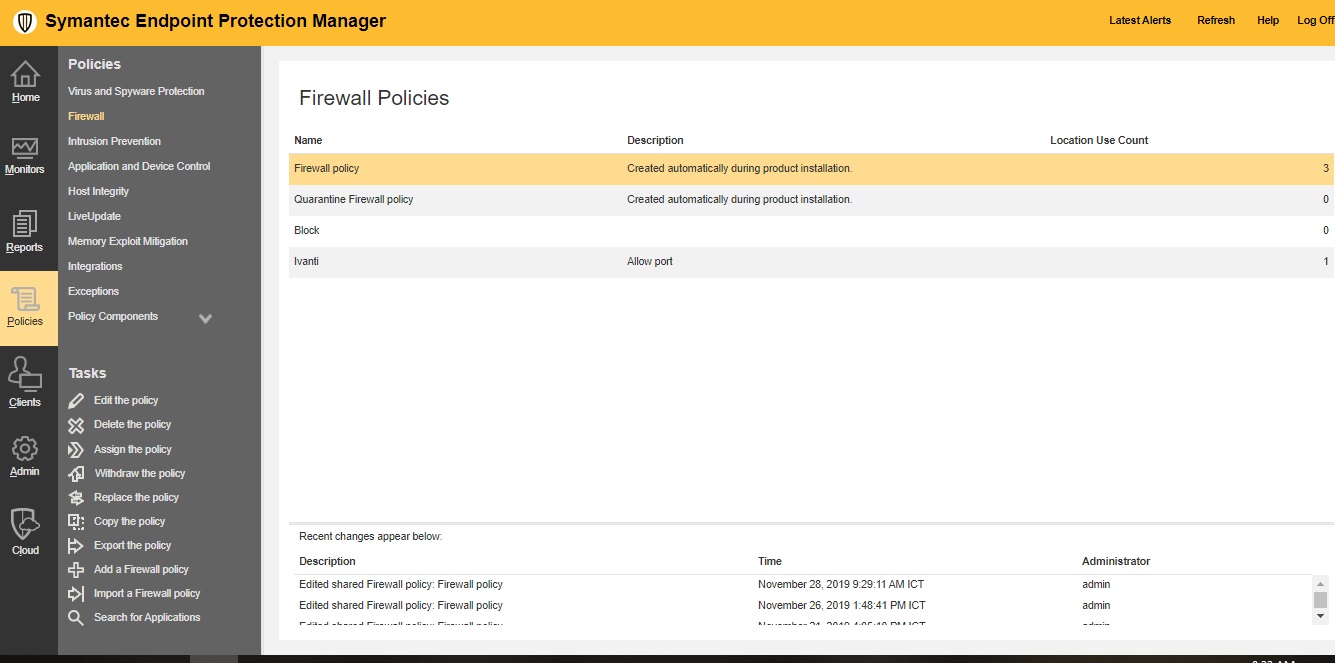This screenshot has width=1335, height=663.
Task: Select the Block policy row
Action: tap(811, 231)
